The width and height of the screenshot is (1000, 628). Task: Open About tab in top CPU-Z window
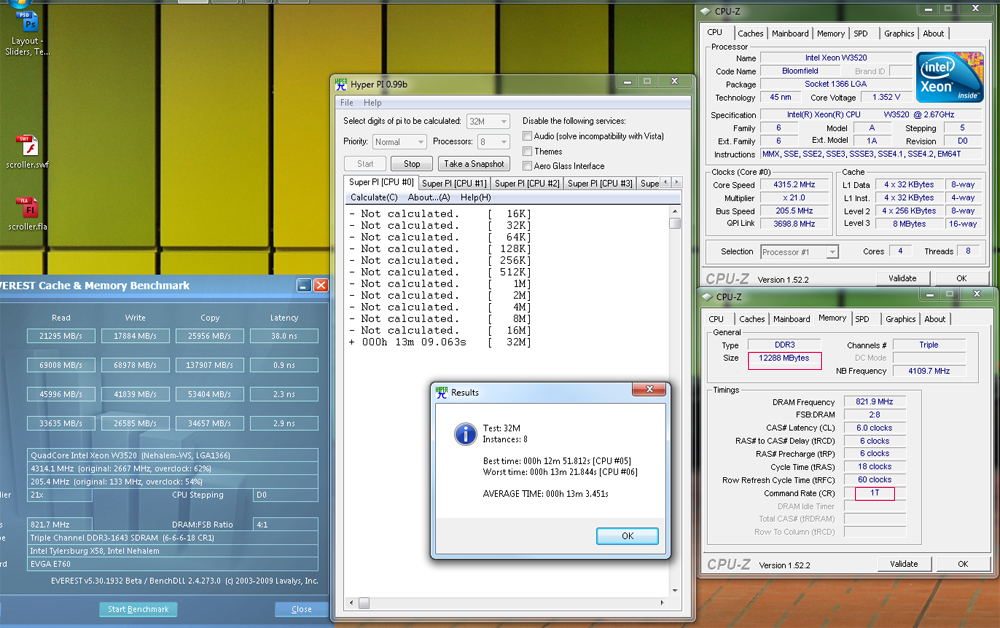pyautogui.click(x=933, y=34)
